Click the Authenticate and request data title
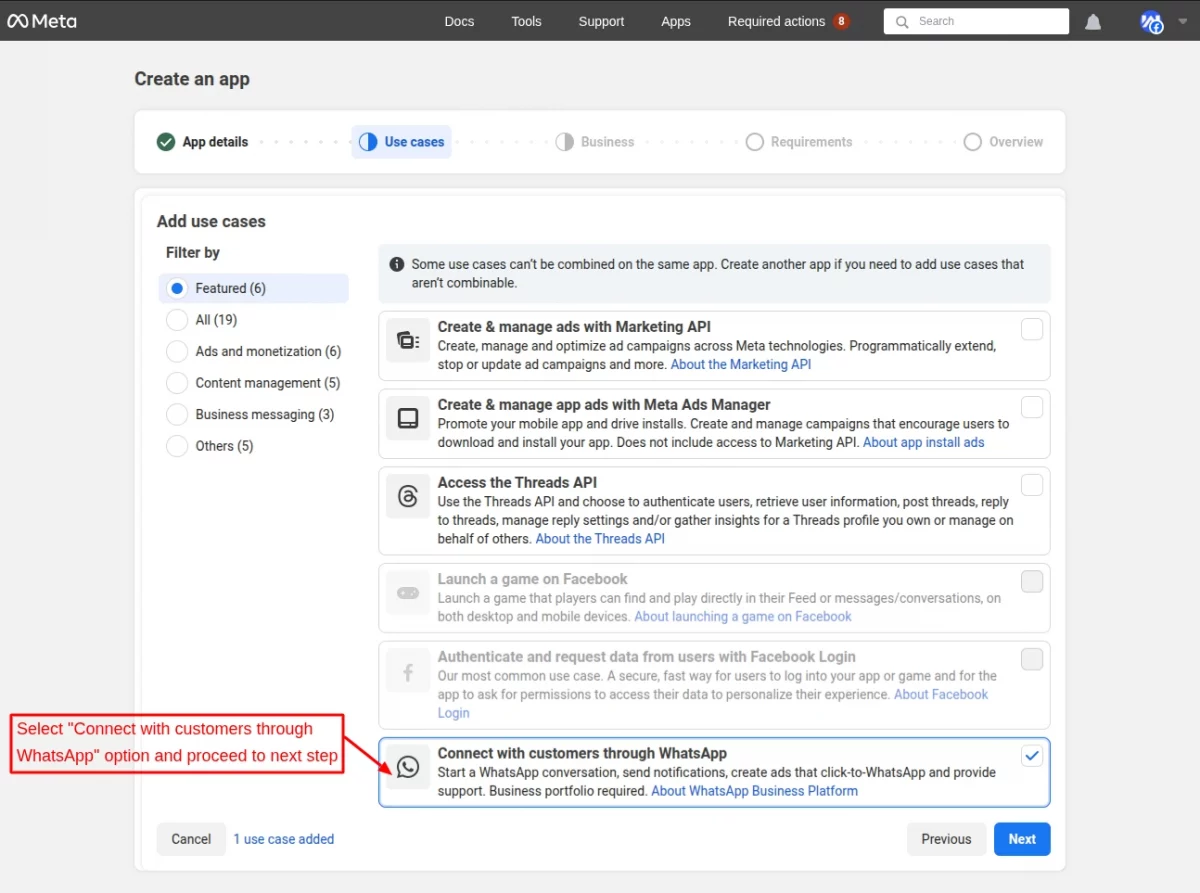Viewport: 1200px width, 893px height. 646,657
